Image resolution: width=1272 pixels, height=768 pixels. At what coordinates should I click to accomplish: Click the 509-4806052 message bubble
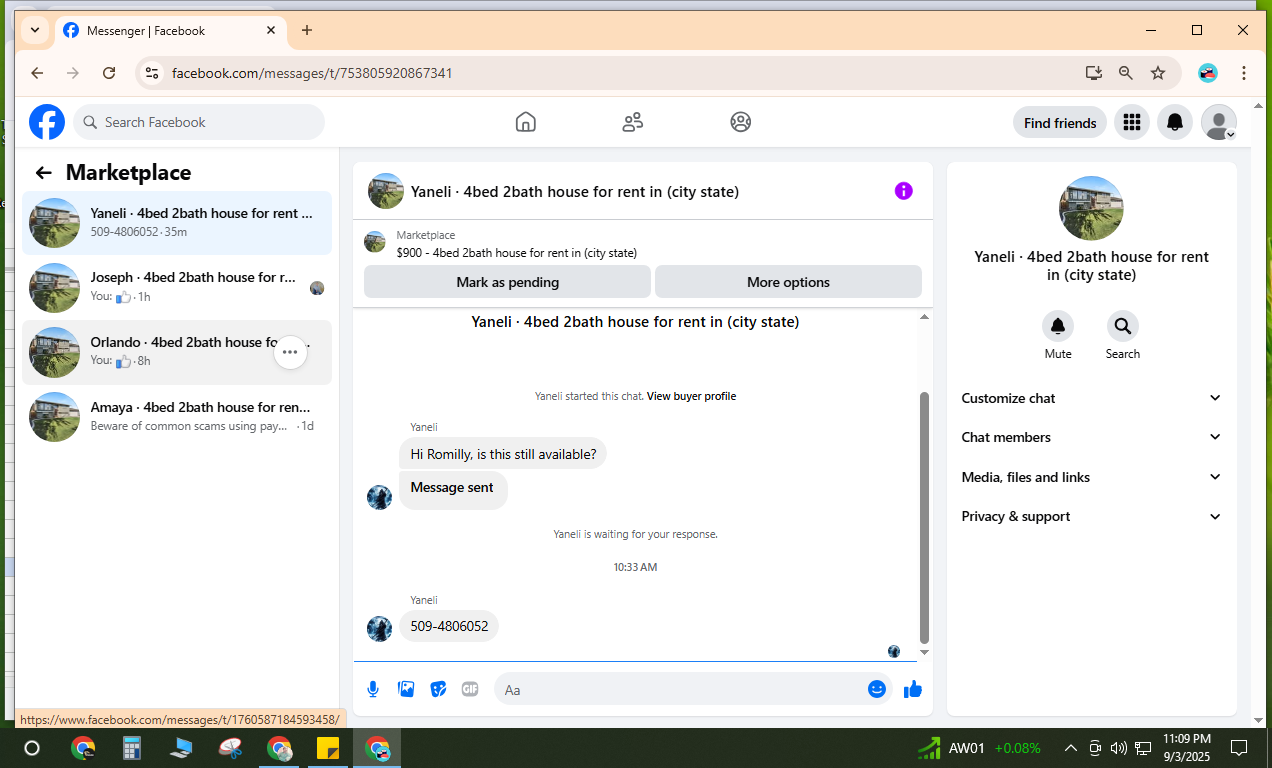coord(449,626)
